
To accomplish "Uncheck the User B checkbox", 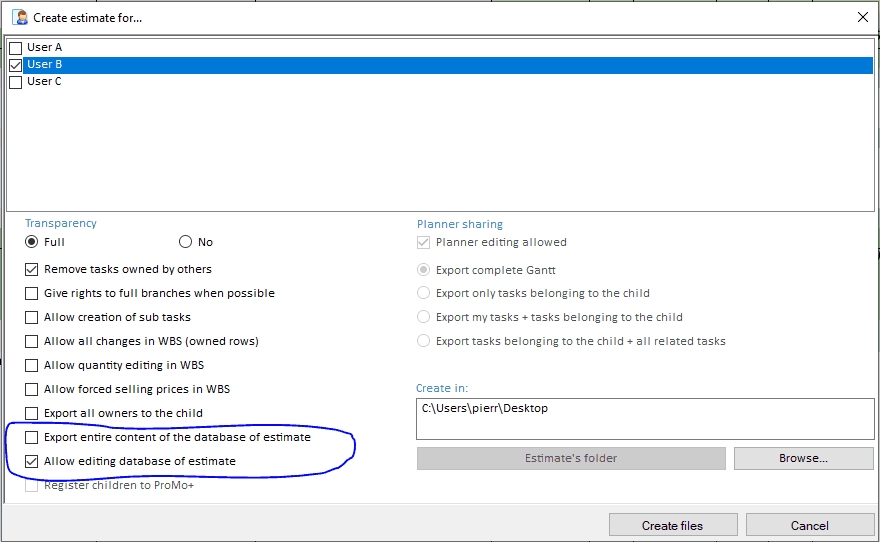I will point(15,65).
